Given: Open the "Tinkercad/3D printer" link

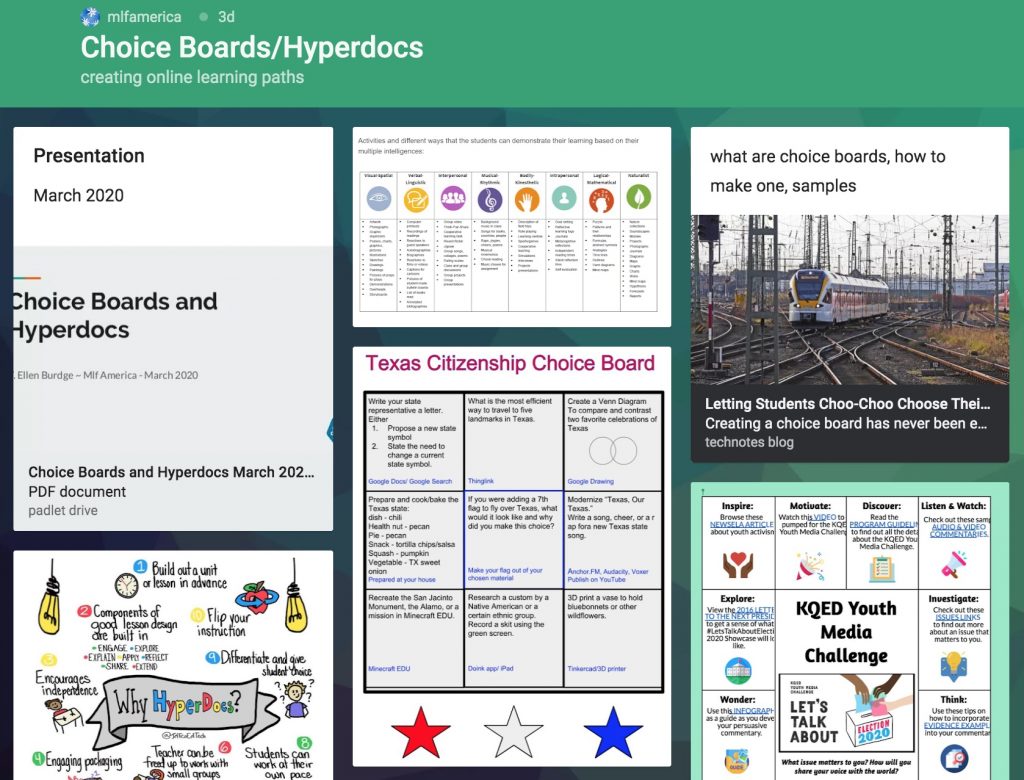Looking at the screenshot, I should click(x=596, y=668).
